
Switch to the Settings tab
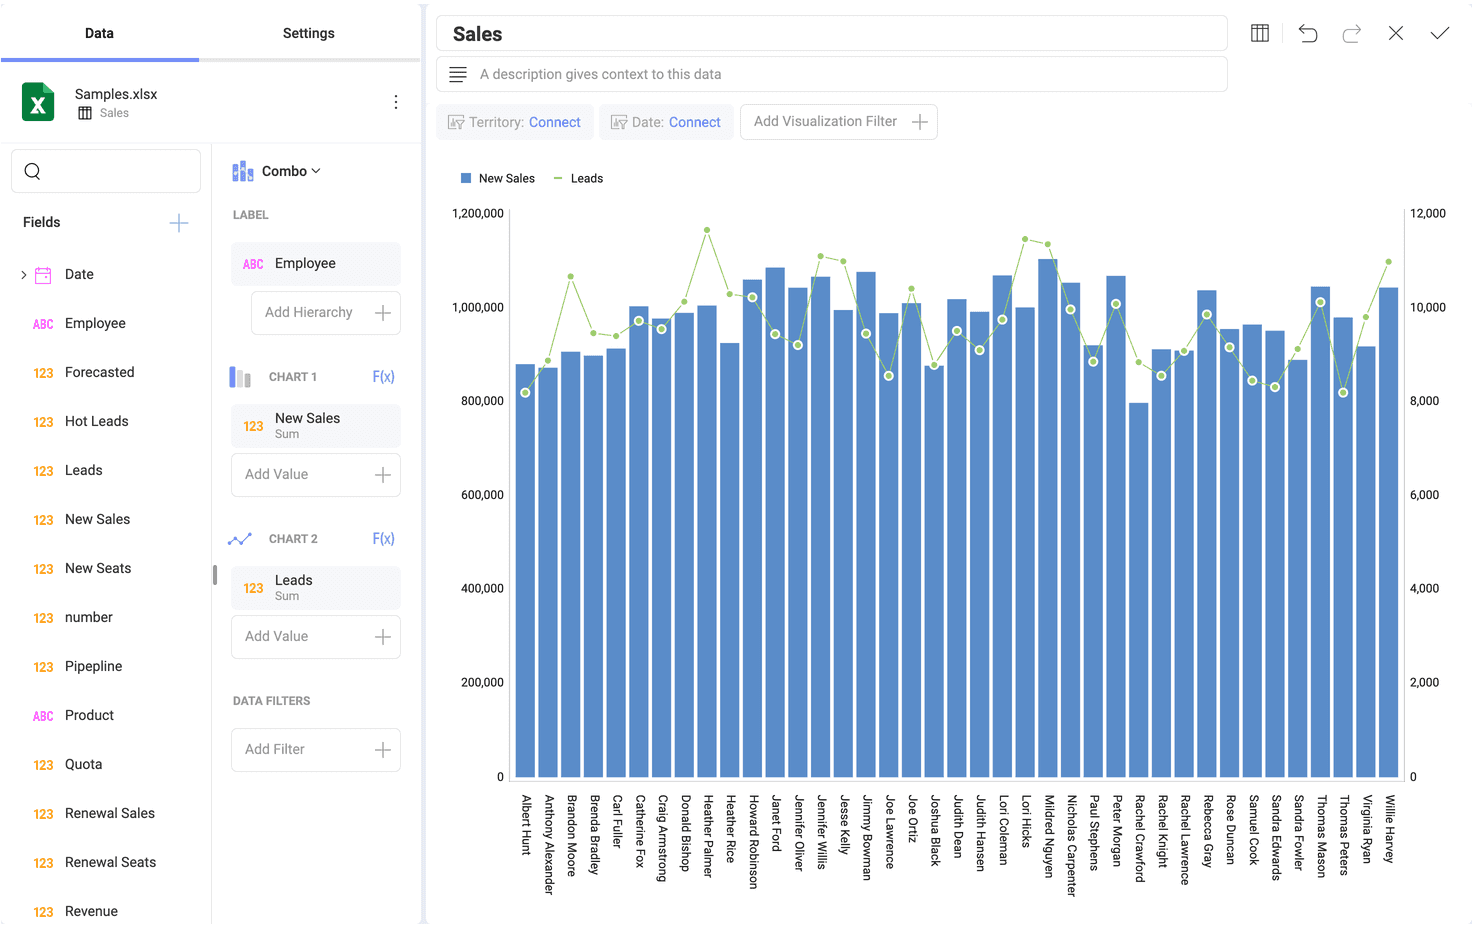tap(308, 33)
